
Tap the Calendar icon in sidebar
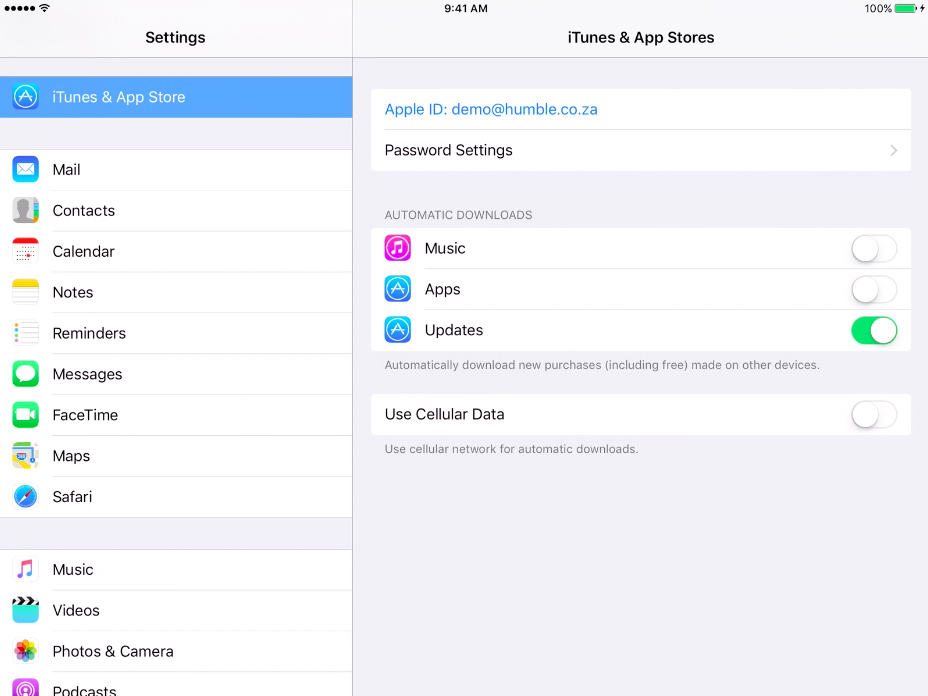tap(25, 251)
